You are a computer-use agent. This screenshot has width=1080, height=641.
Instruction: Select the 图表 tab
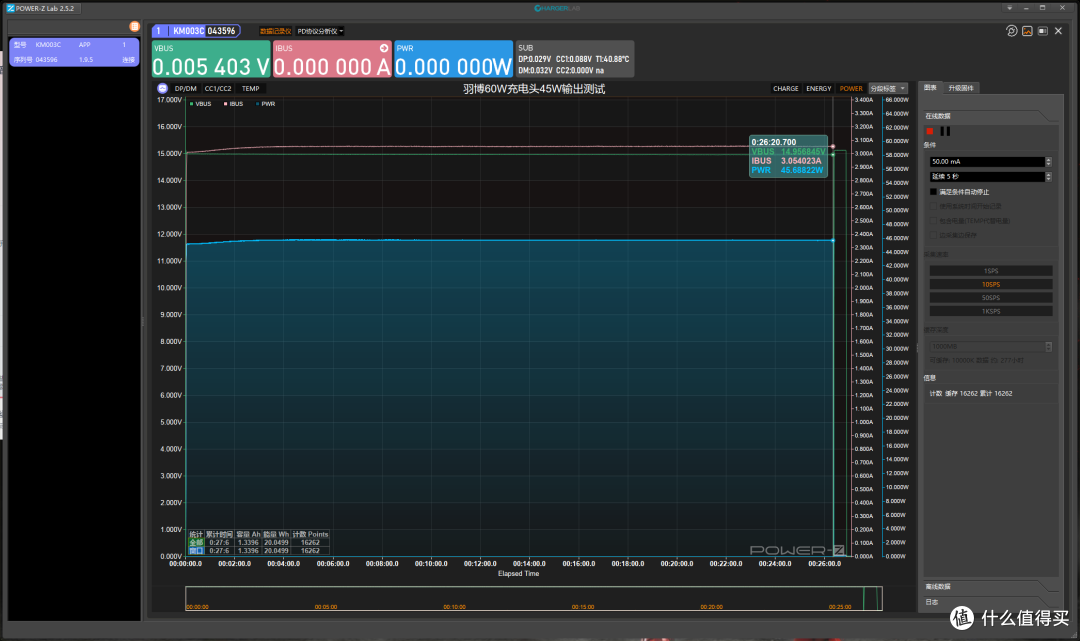[x=931, y=87]
